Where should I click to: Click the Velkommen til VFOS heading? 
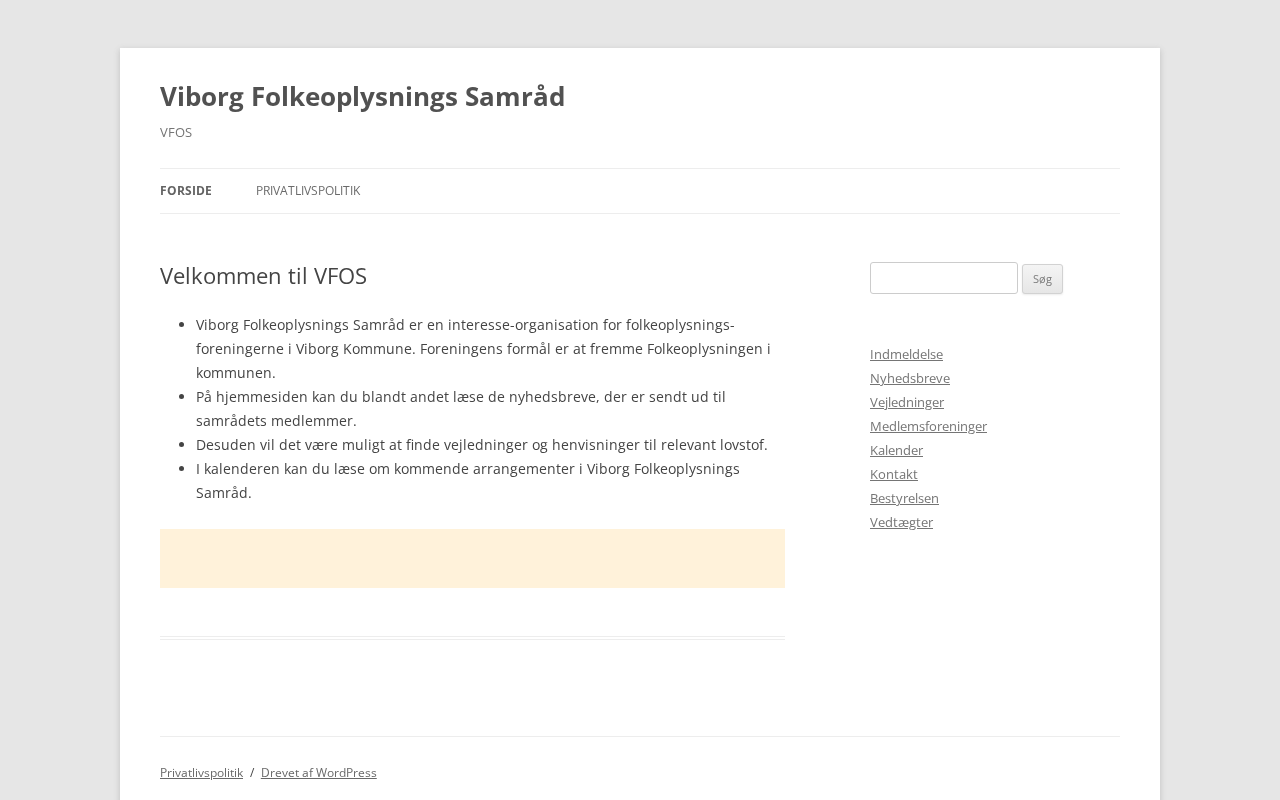tap(263, 276)
